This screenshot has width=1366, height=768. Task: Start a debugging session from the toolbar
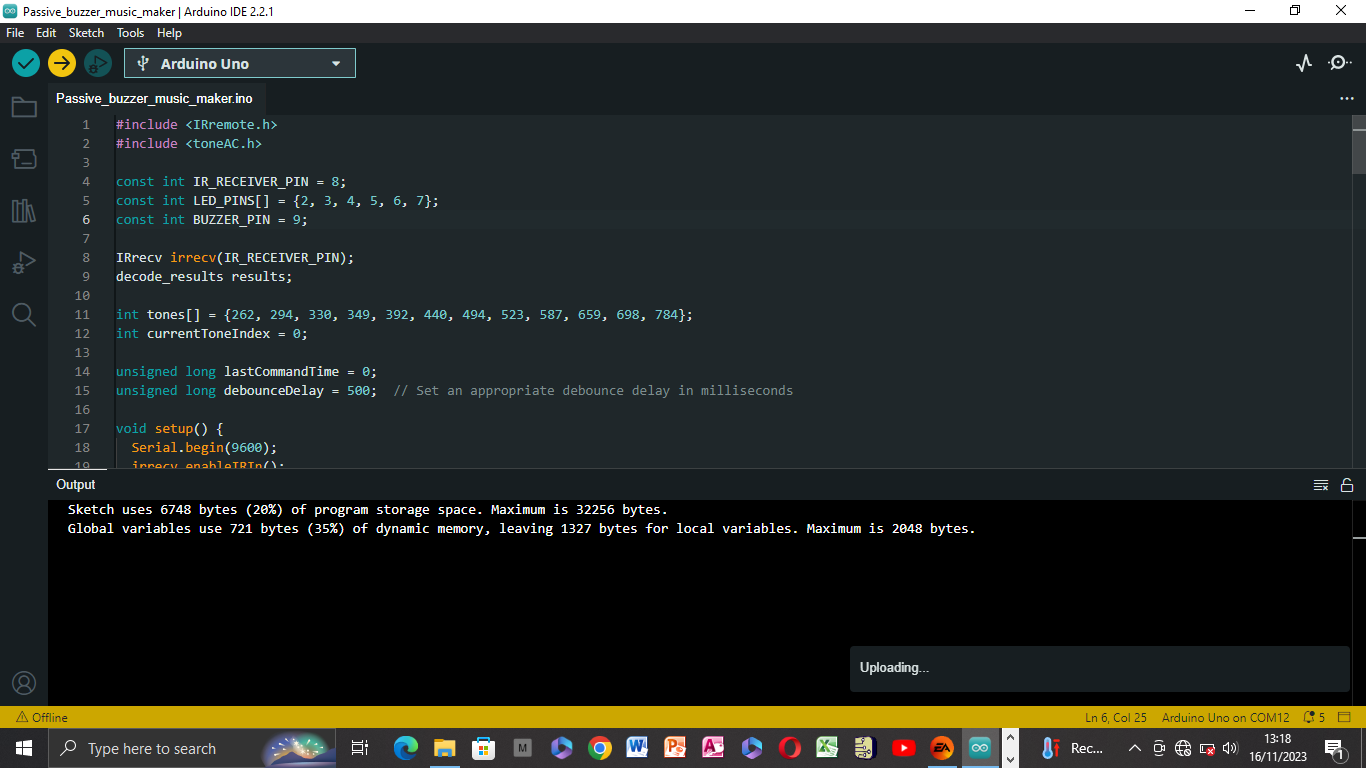(97, 62)
